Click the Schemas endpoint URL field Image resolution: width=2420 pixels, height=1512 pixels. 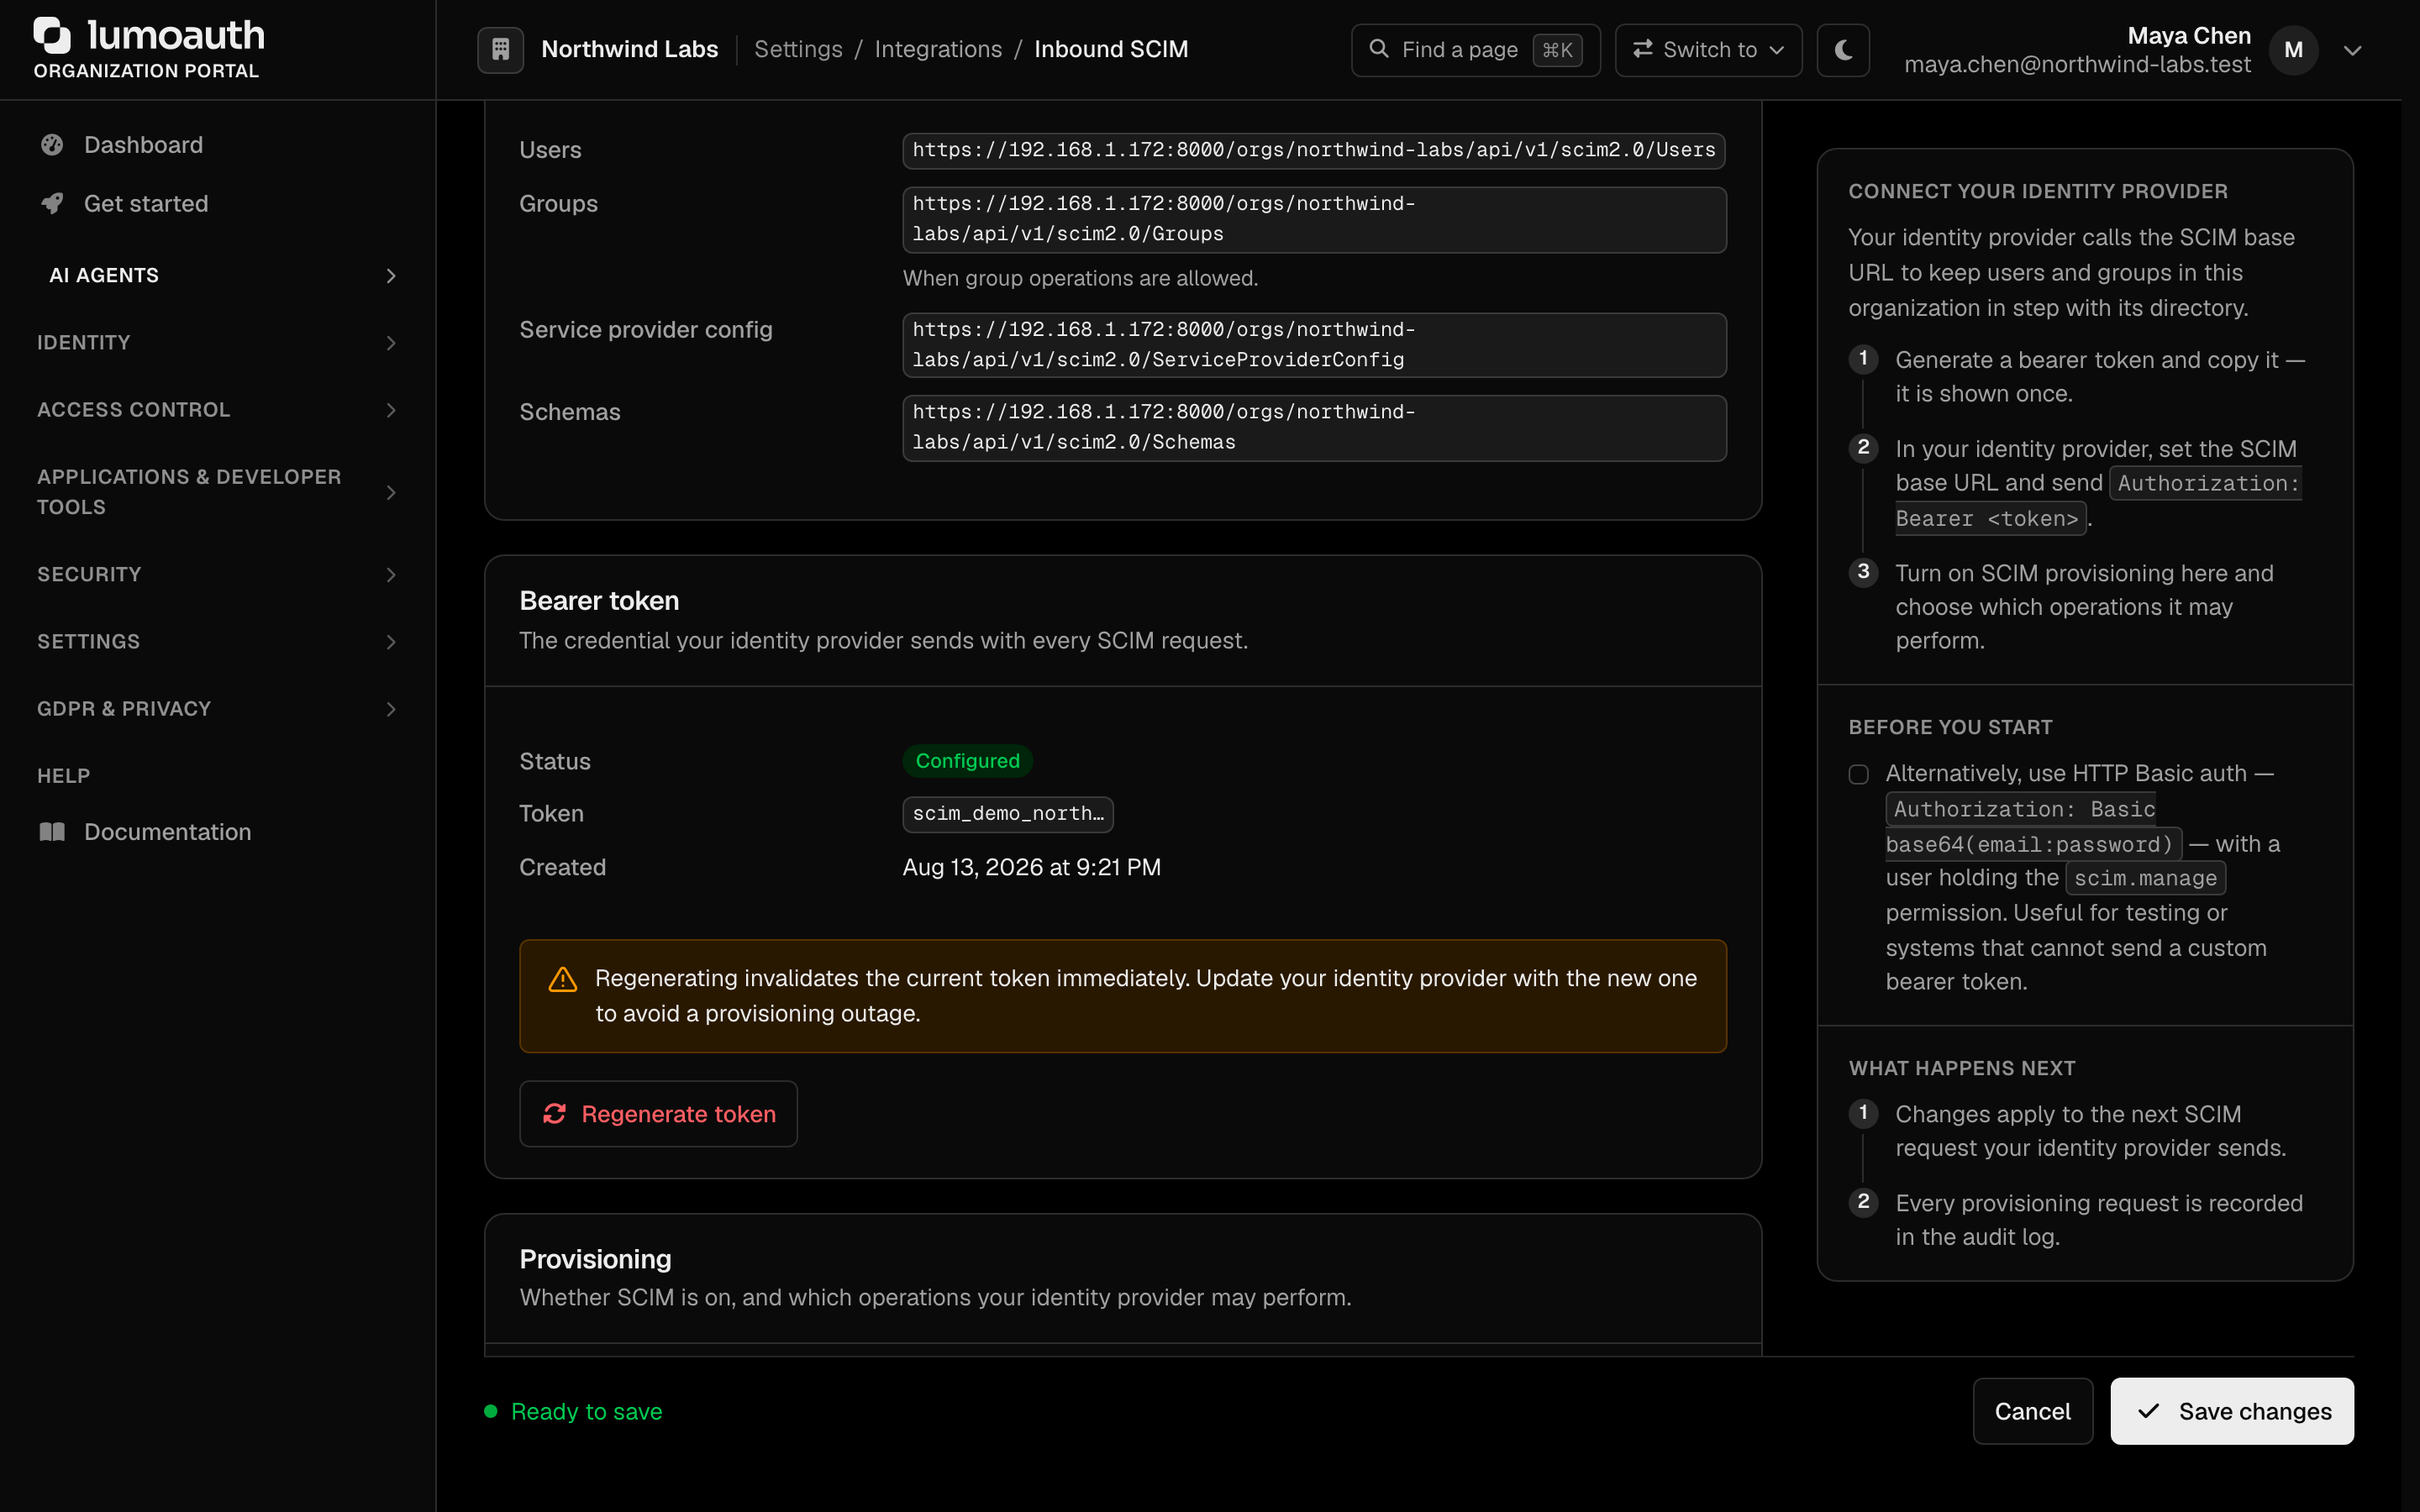point(1314,428)
